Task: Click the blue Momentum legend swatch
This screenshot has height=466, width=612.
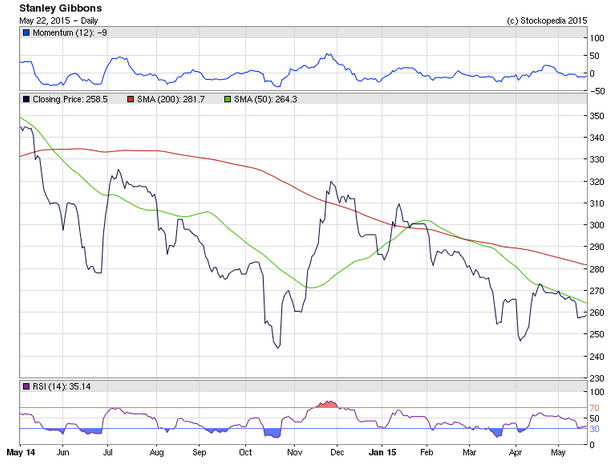Action: (x=26, y=33)
